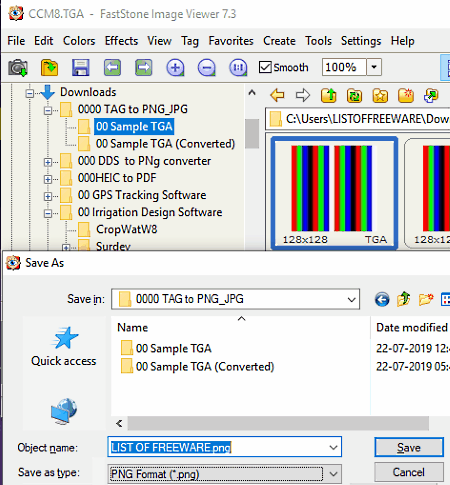
Task: Open View Menu icon in Save As dialog
Action: [x=445, y=299]
